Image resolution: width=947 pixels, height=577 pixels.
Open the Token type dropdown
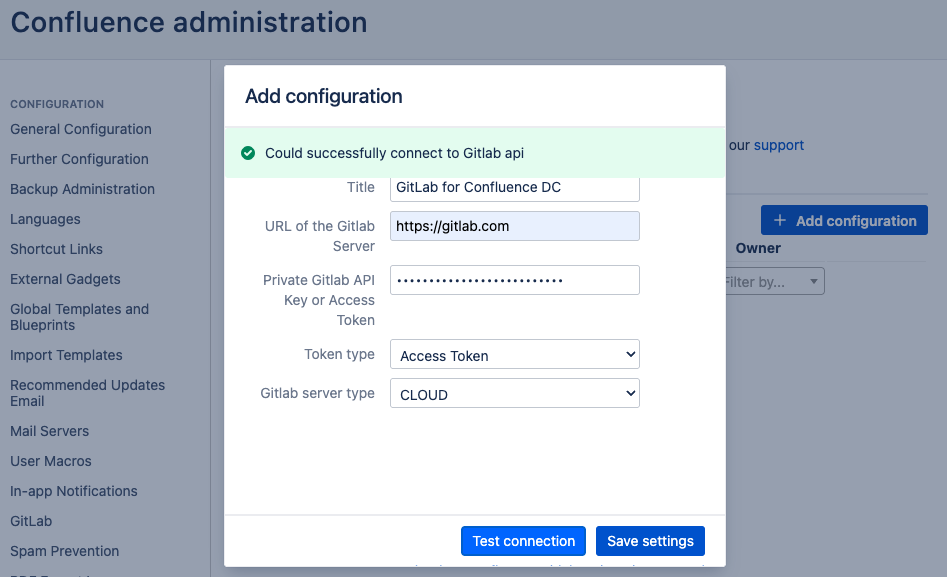pyautogui.click(x=515, y=355)
